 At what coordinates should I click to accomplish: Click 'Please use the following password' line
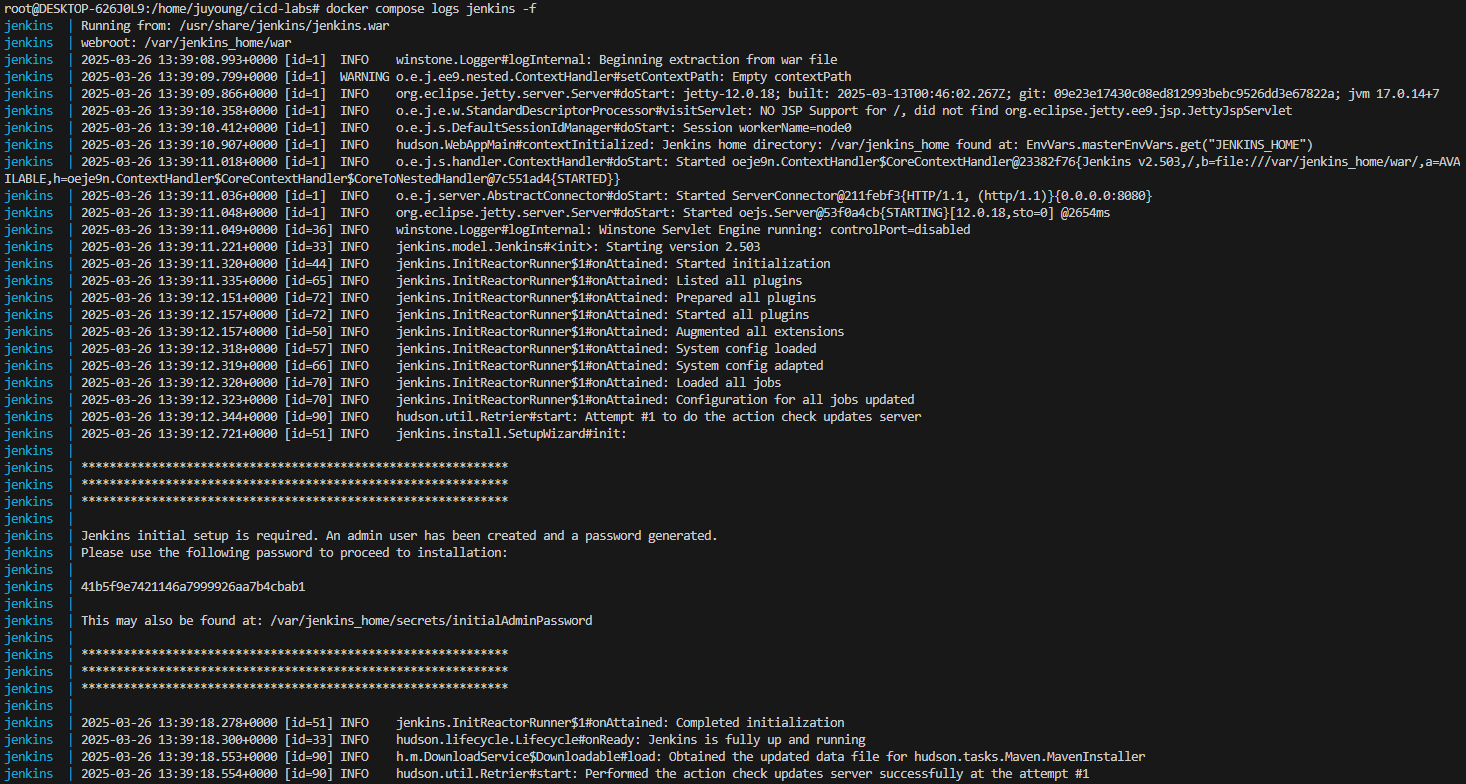coord(294,553)
